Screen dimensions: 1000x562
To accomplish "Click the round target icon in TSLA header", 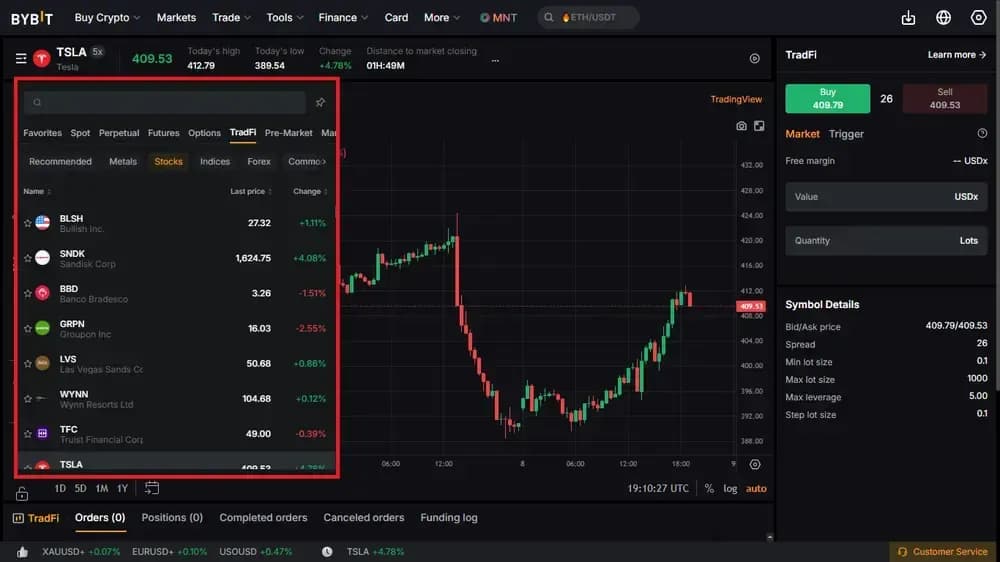I will coord(754,59).
